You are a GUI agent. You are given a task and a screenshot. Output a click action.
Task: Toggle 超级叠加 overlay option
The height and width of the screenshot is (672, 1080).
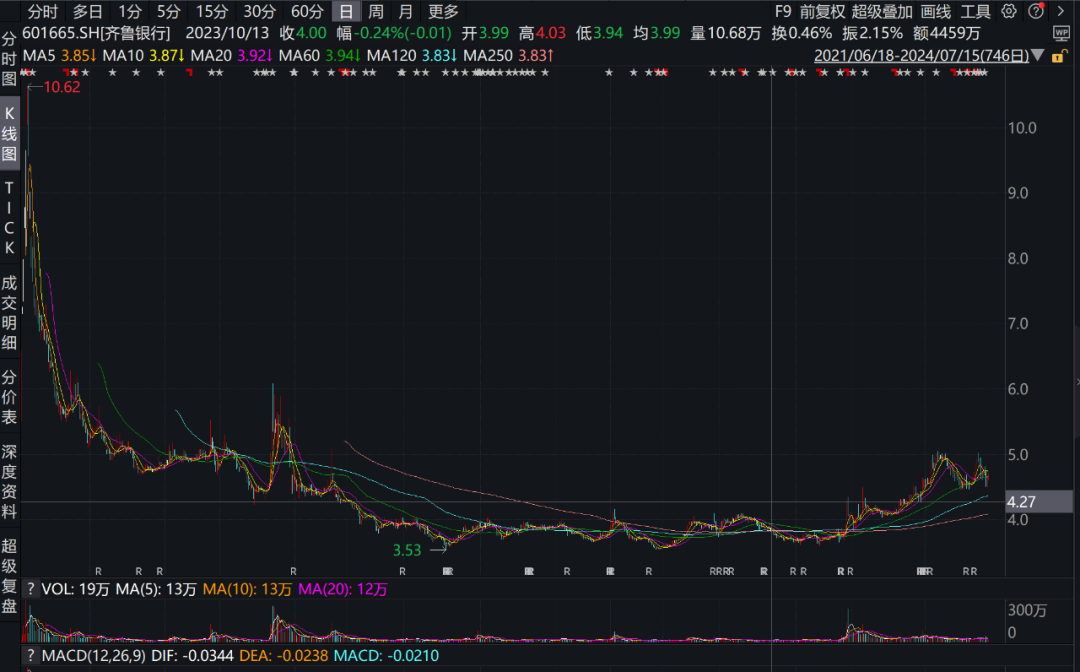882,12
